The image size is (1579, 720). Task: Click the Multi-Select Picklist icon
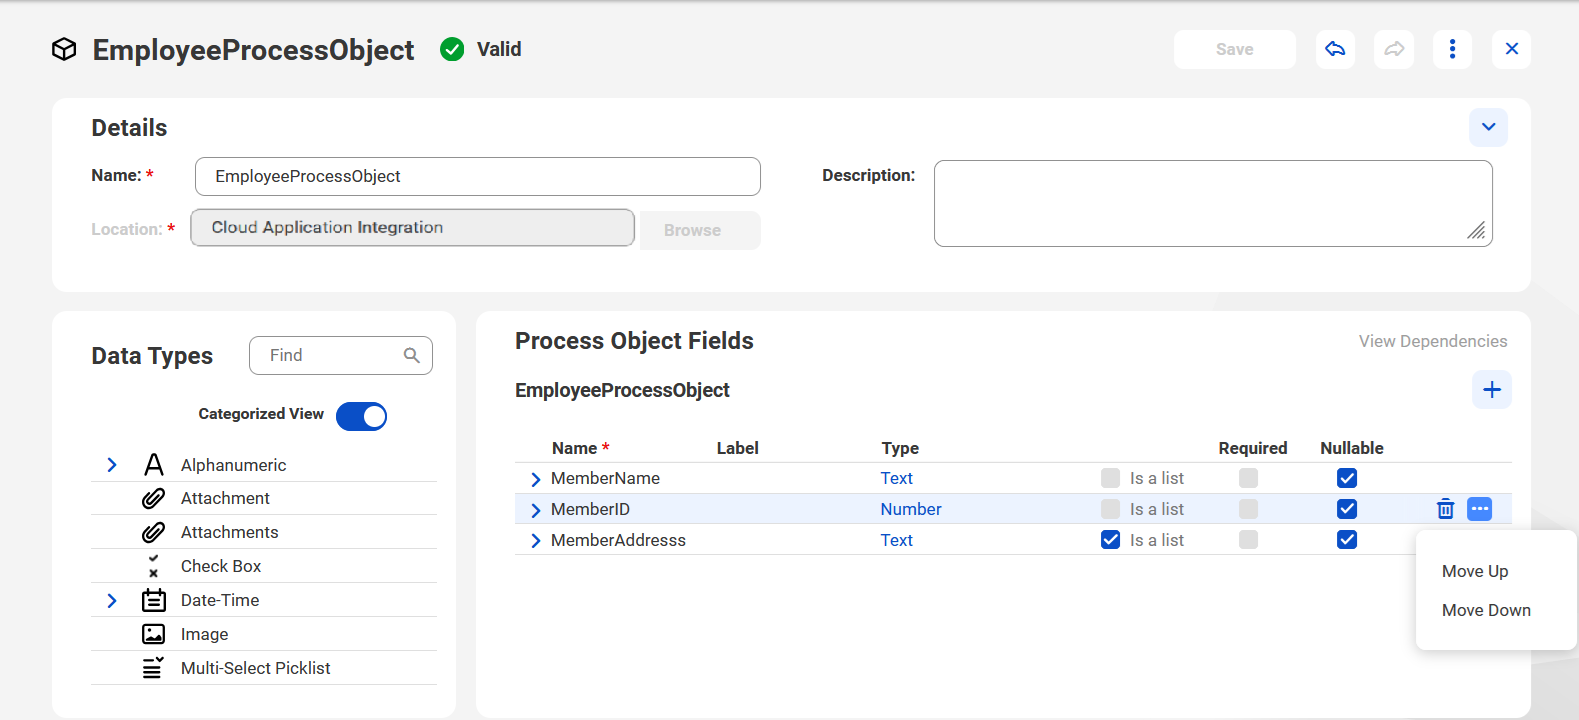pyautogui.click(x=153, y=668)
